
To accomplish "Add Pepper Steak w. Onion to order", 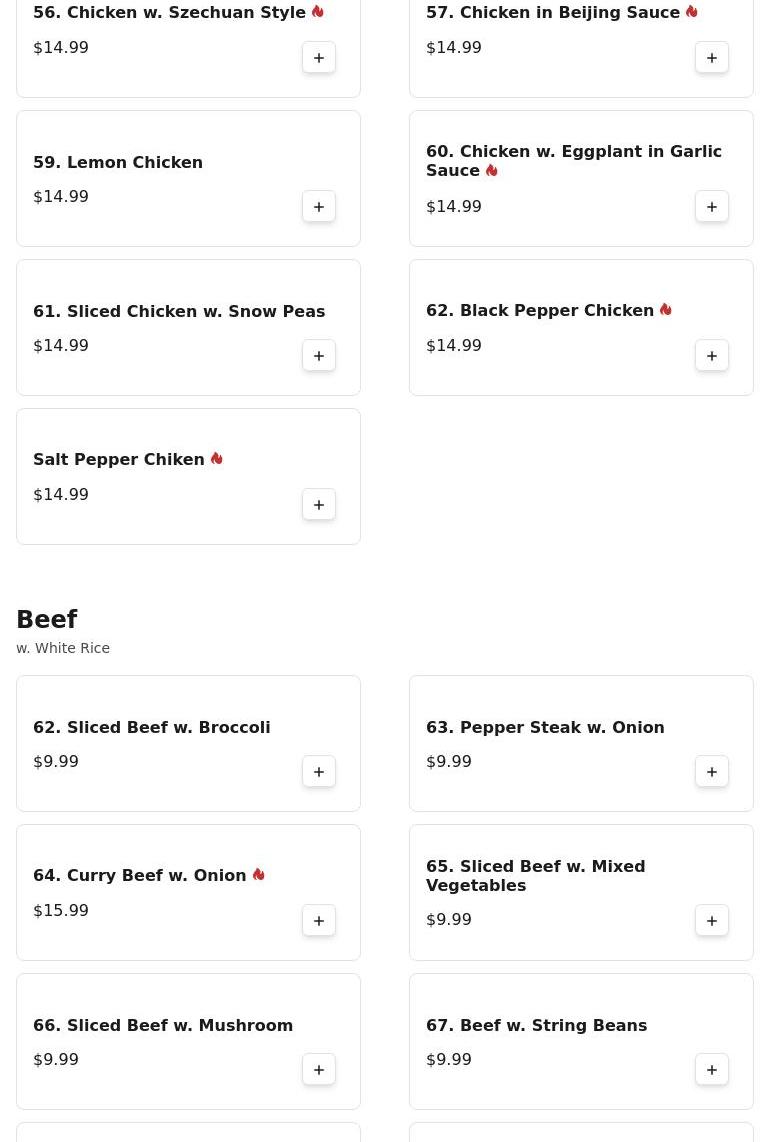I will click(712, 772).
